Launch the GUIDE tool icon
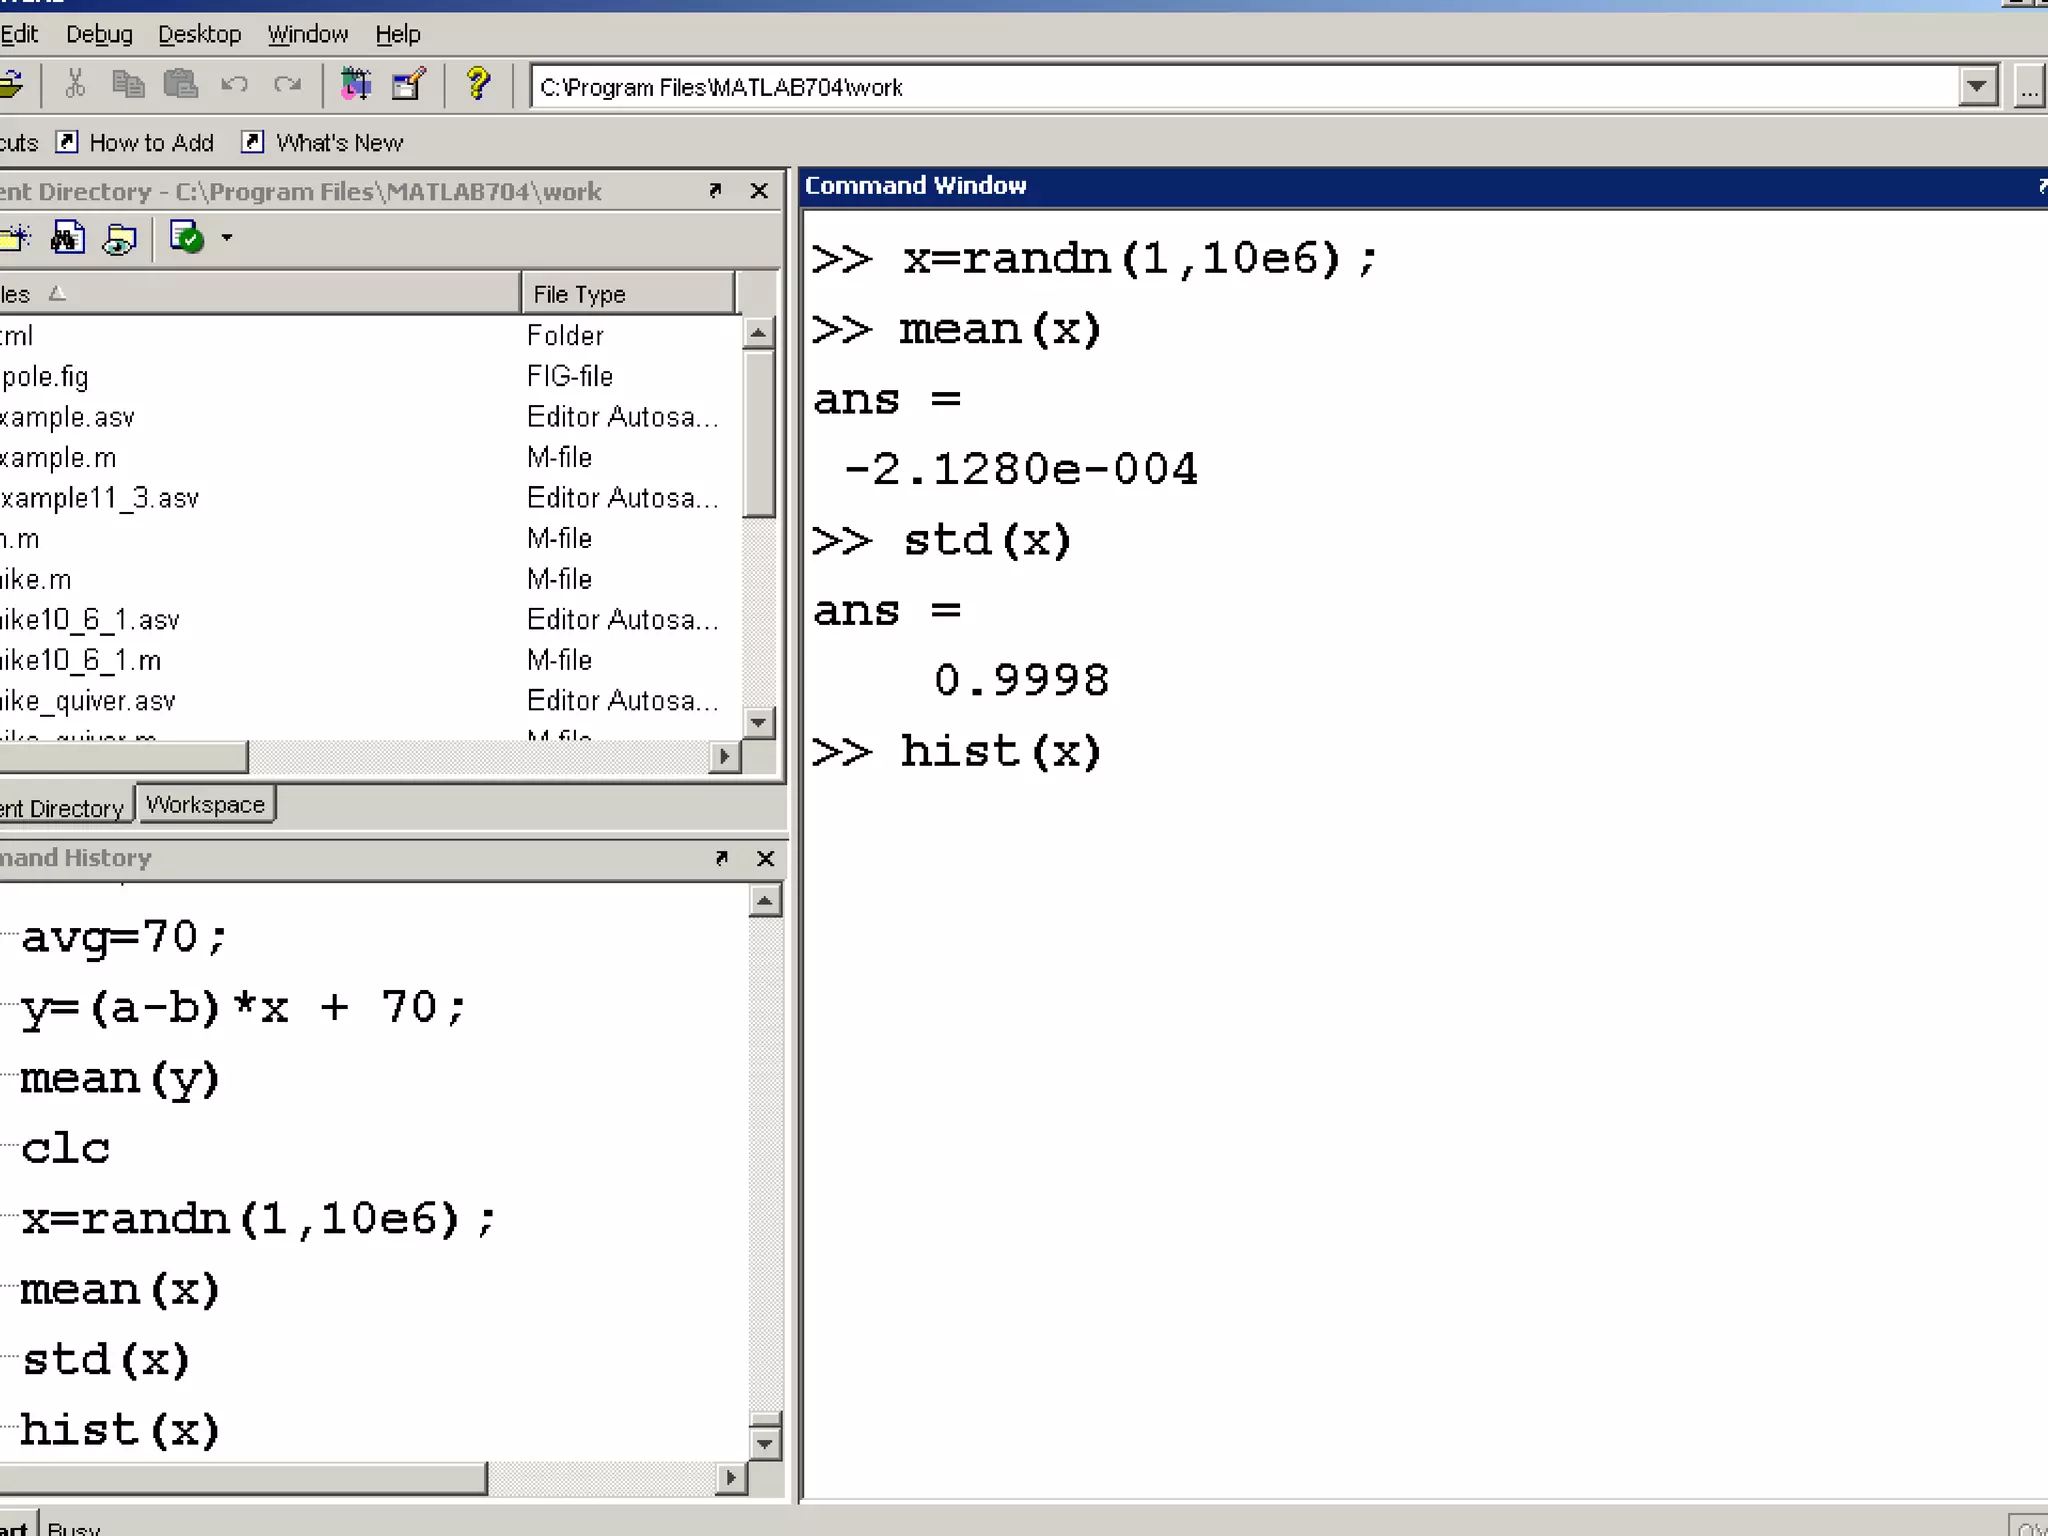This screenshot has width=2048, height=1536. click(408, 85)
